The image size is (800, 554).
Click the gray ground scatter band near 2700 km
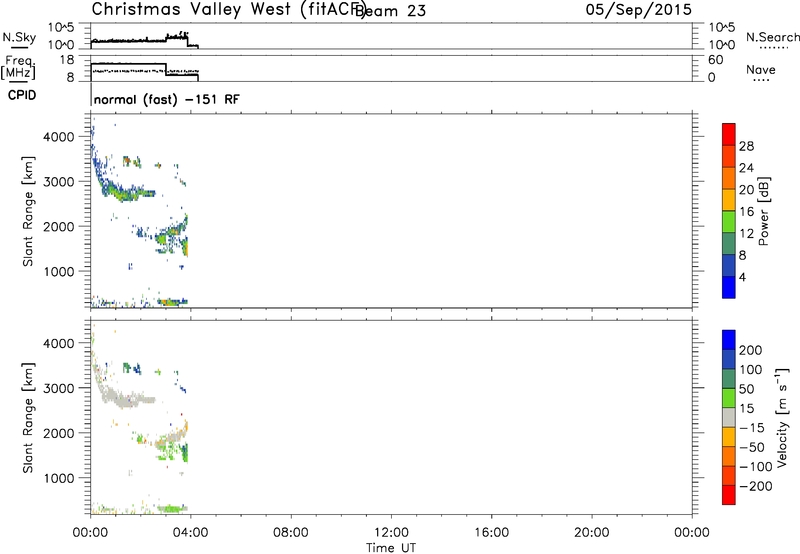pyautogui.click(x=127, y=398)
